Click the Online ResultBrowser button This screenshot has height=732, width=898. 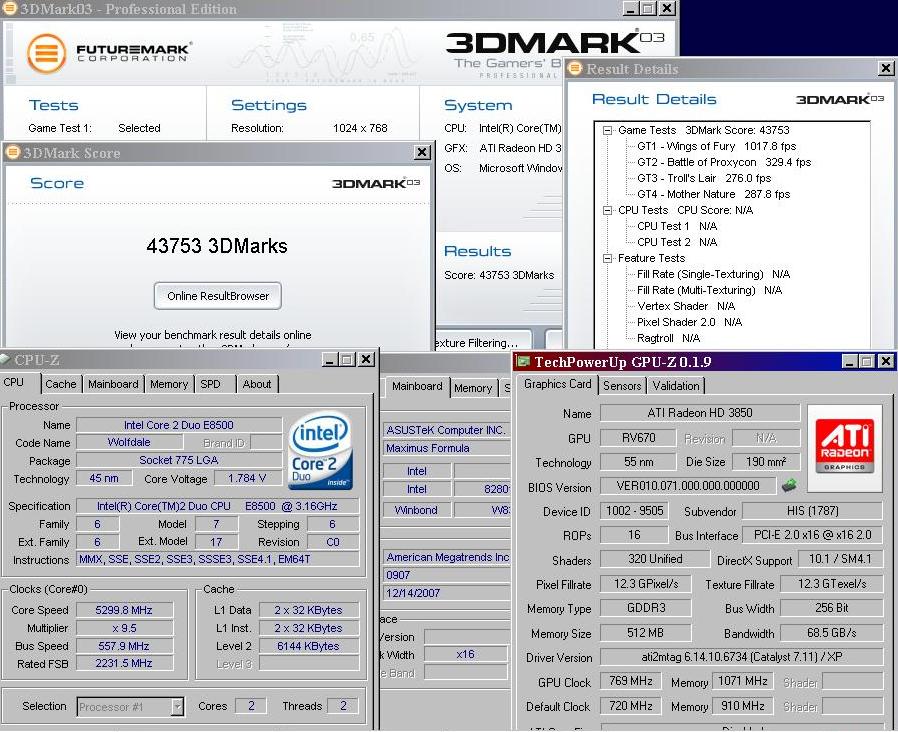pyautogui.click(x=218, y=296)
